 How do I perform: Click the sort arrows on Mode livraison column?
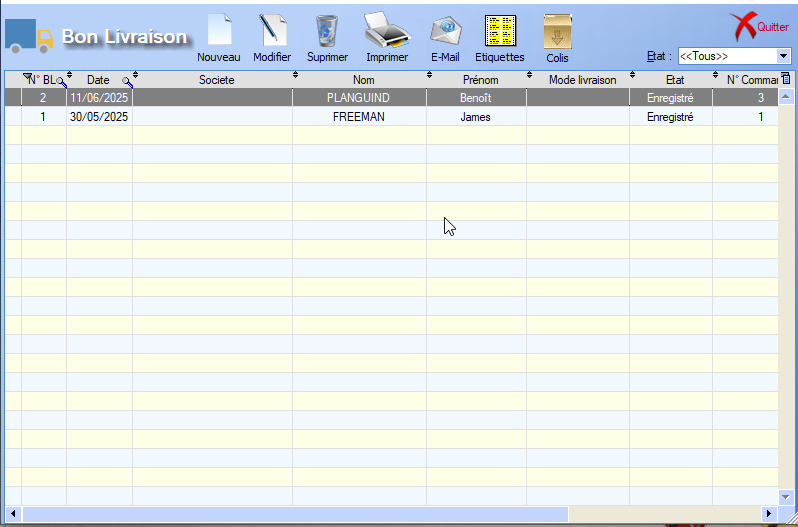[633, 76]
